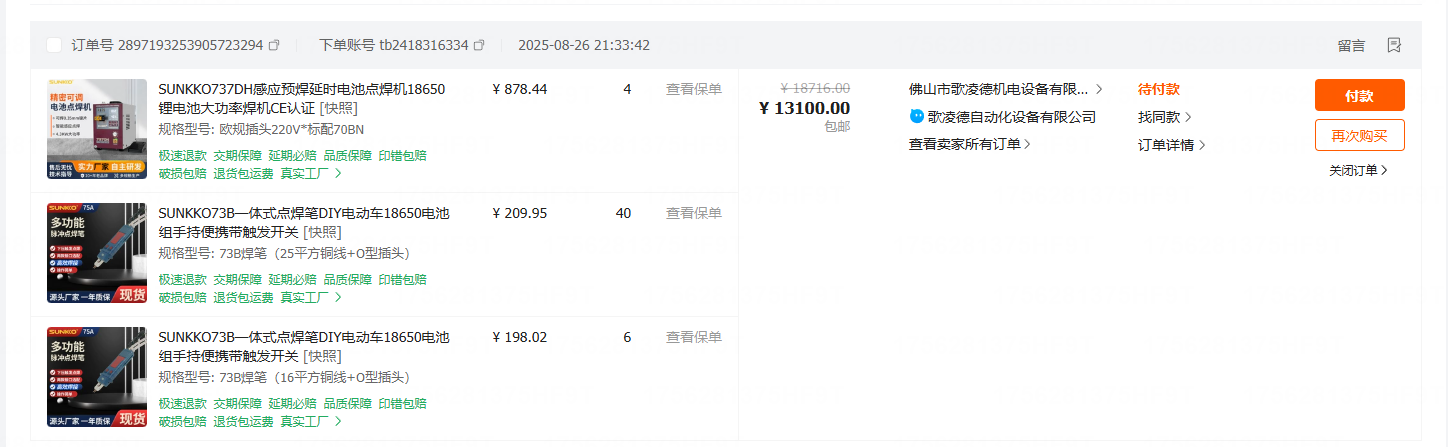Open SUNKKO737DH spot welder thumbnail
The height and width of the screenshot is (447, 1448).
(97, 129)
